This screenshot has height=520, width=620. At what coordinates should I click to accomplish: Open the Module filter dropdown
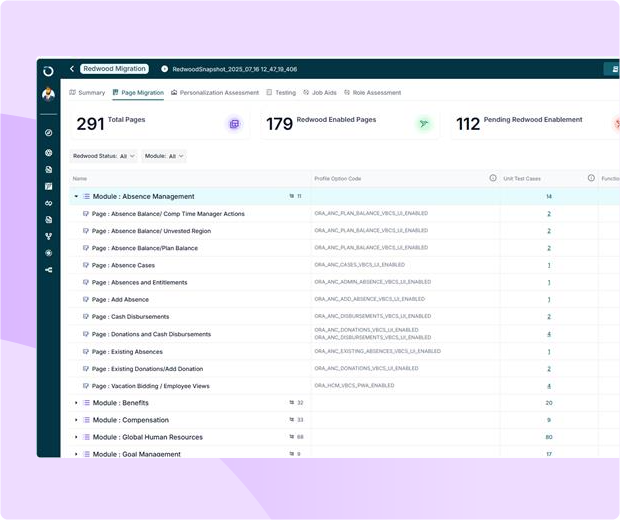(x=165, y=156)
